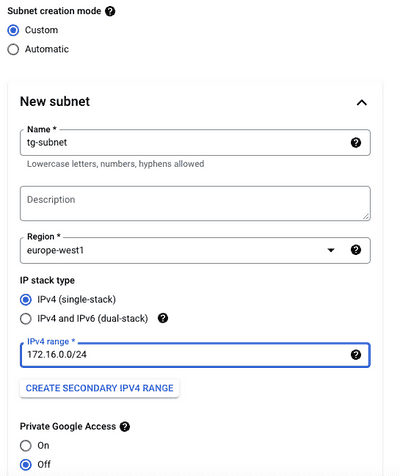
Task: Open help icon in IPv4 range field
Action: coord(356,355)
